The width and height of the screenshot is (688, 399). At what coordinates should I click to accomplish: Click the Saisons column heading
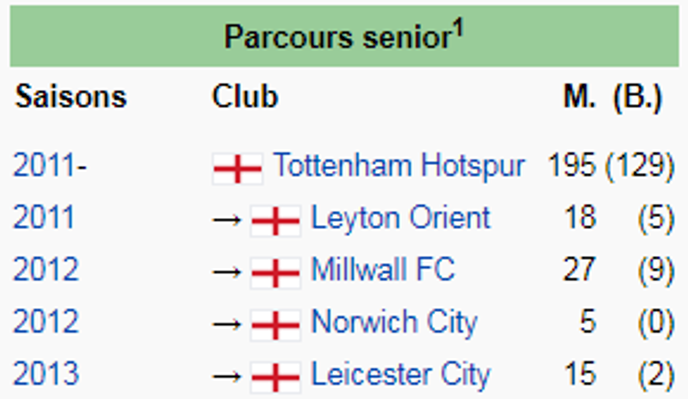[x=71, y=97]
